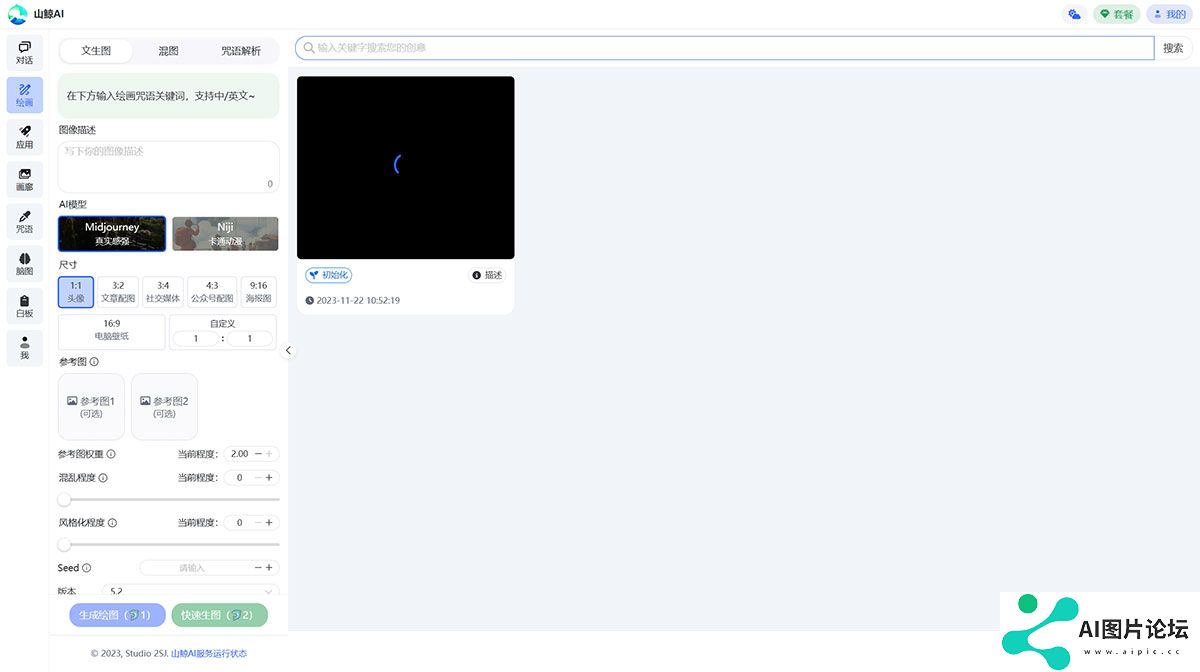Select 16:9 电脑壁纸 size option

[x=112, y=331]
